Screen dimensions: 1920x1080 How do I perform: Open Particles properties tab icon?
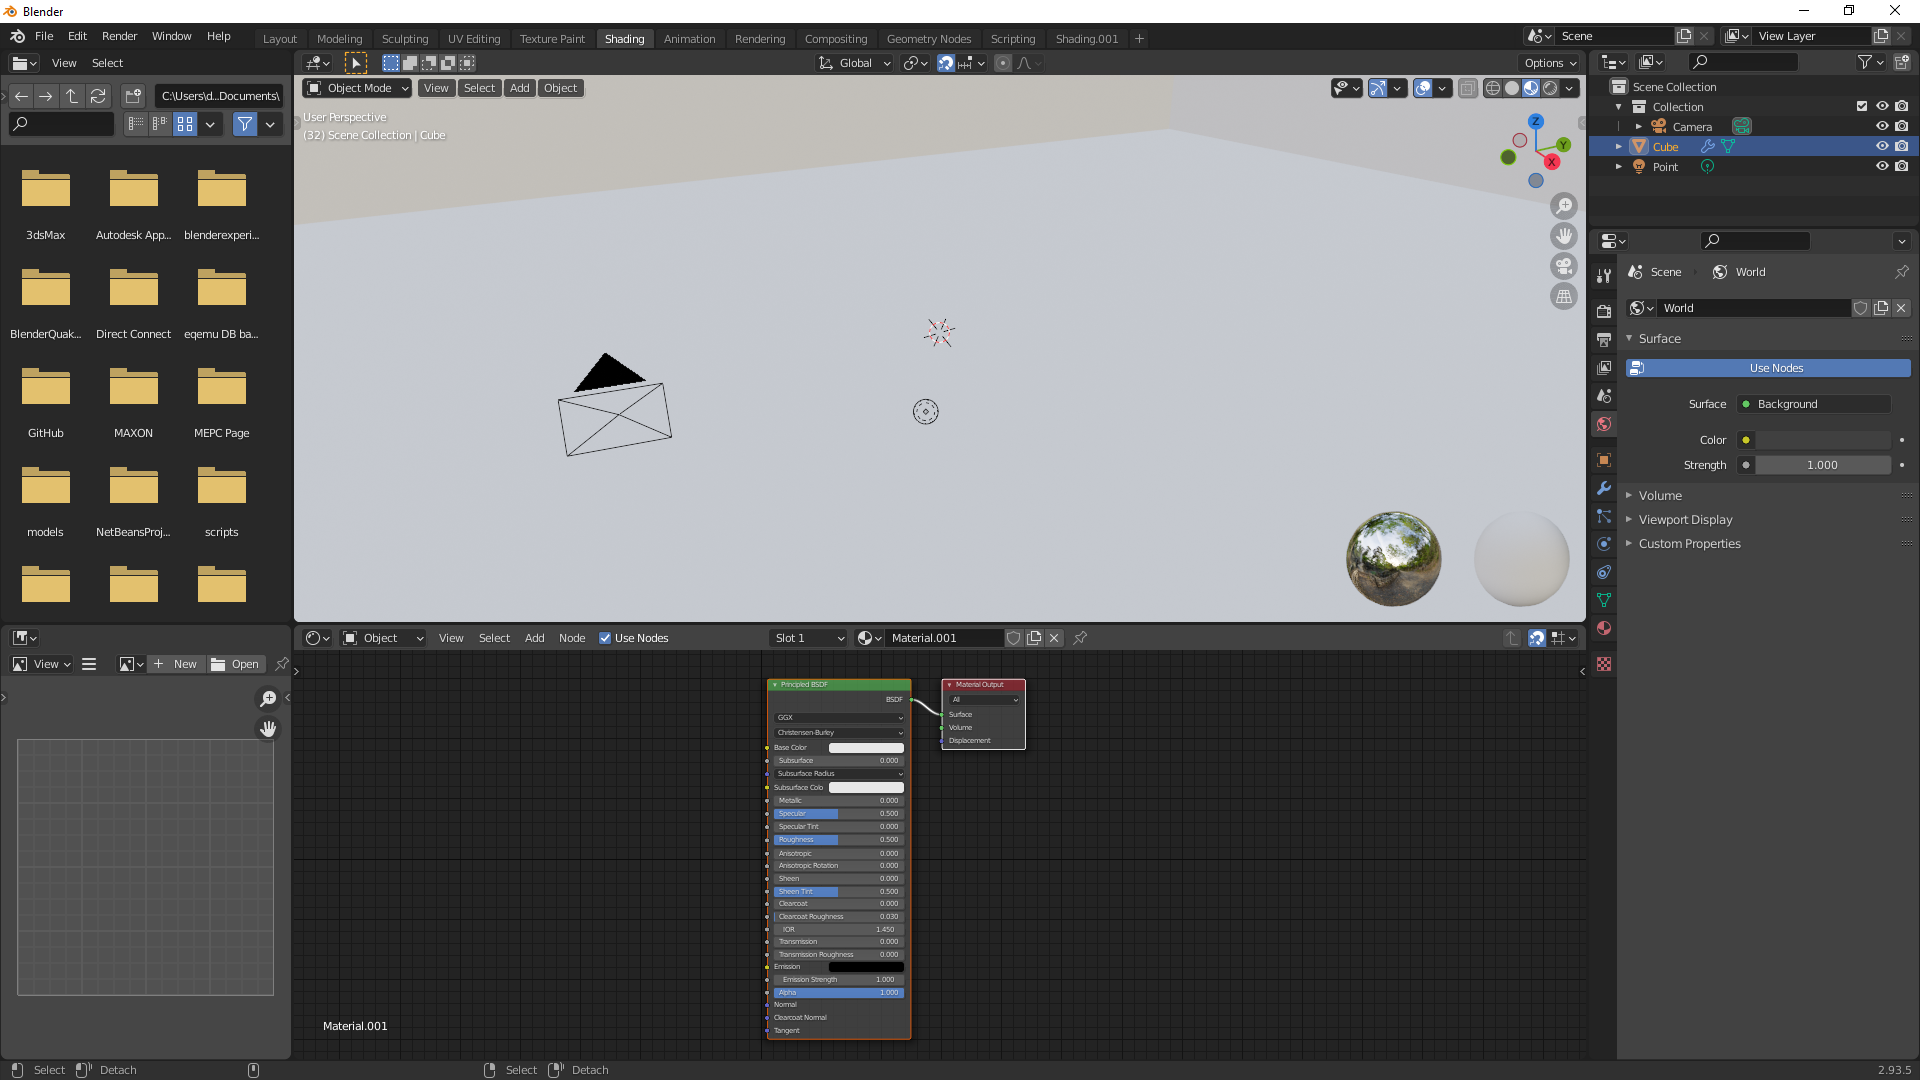tap(1604, 516)
